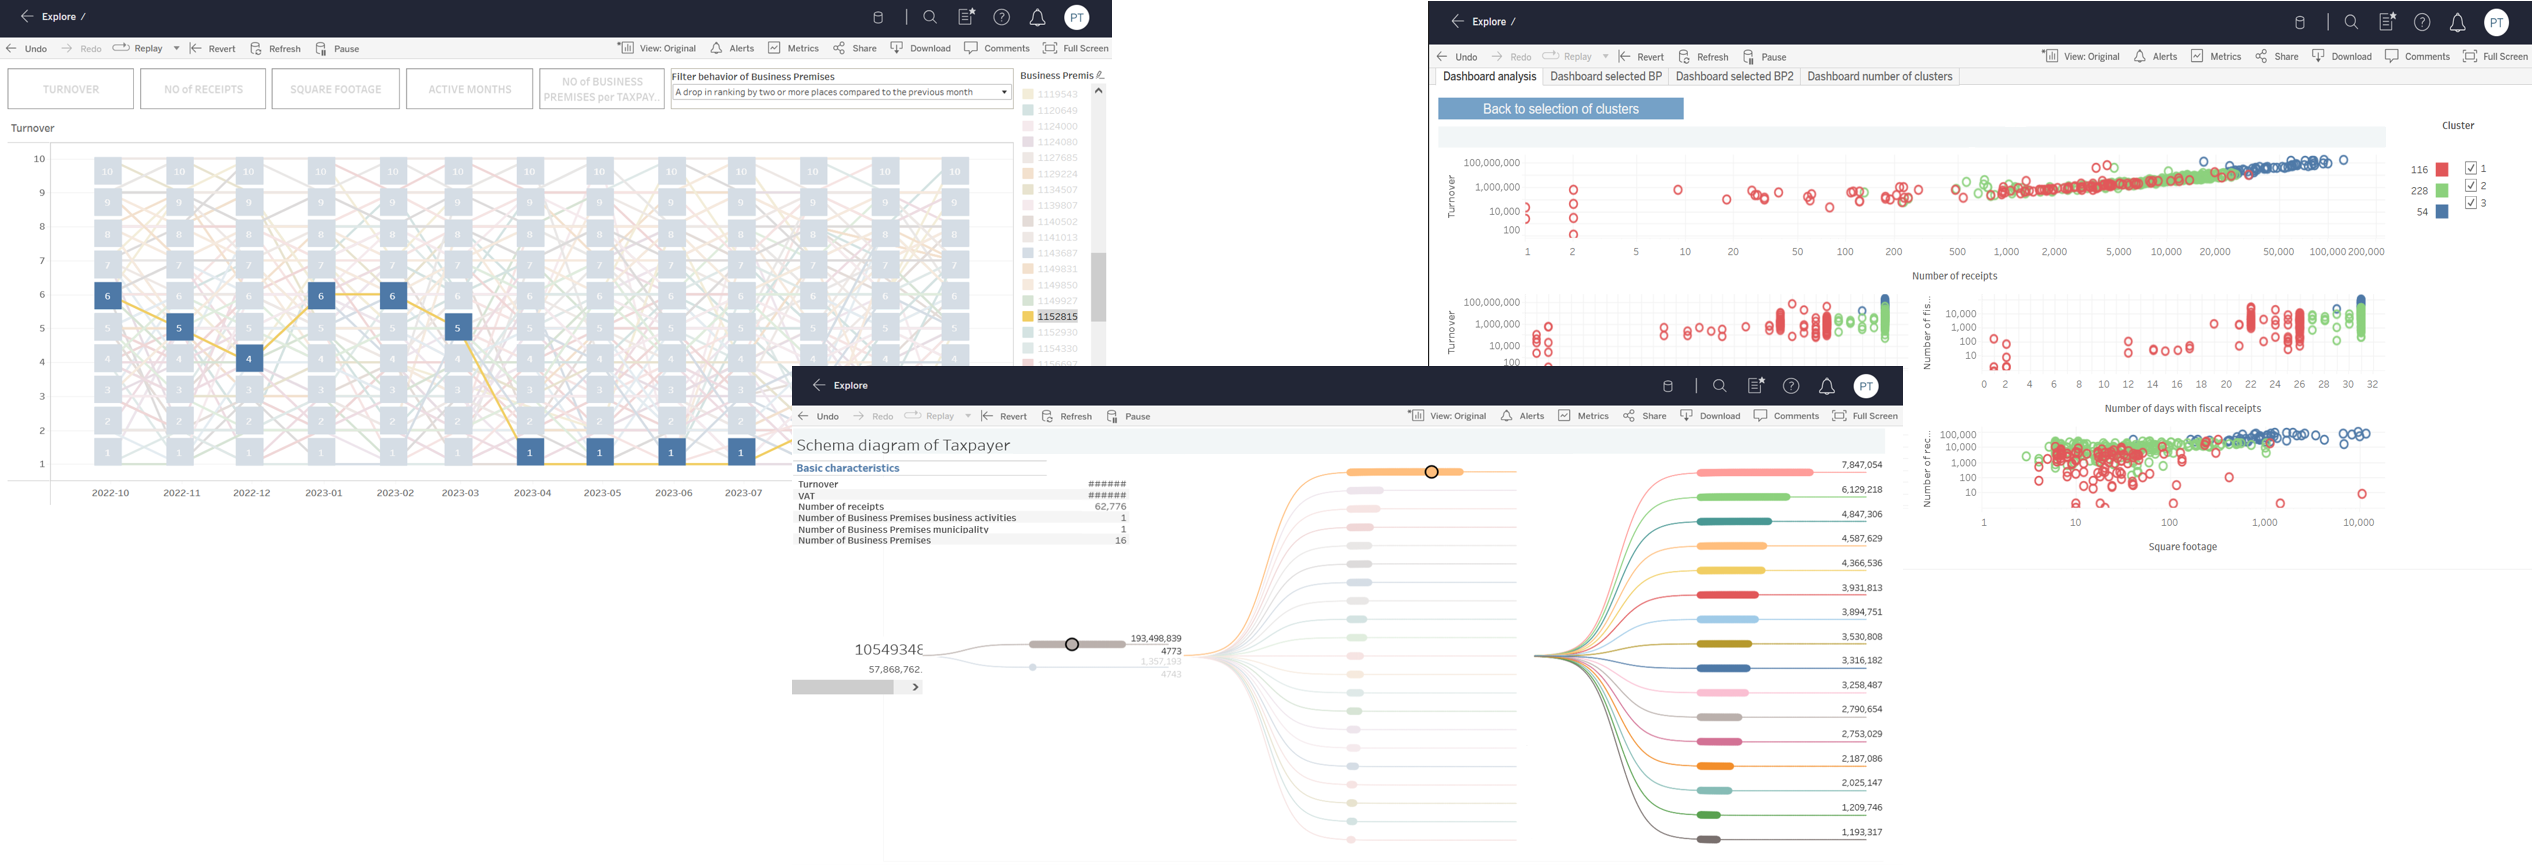
Task: Open Metrics in the Schema diagram toolbar
Action: [1564, 416]
